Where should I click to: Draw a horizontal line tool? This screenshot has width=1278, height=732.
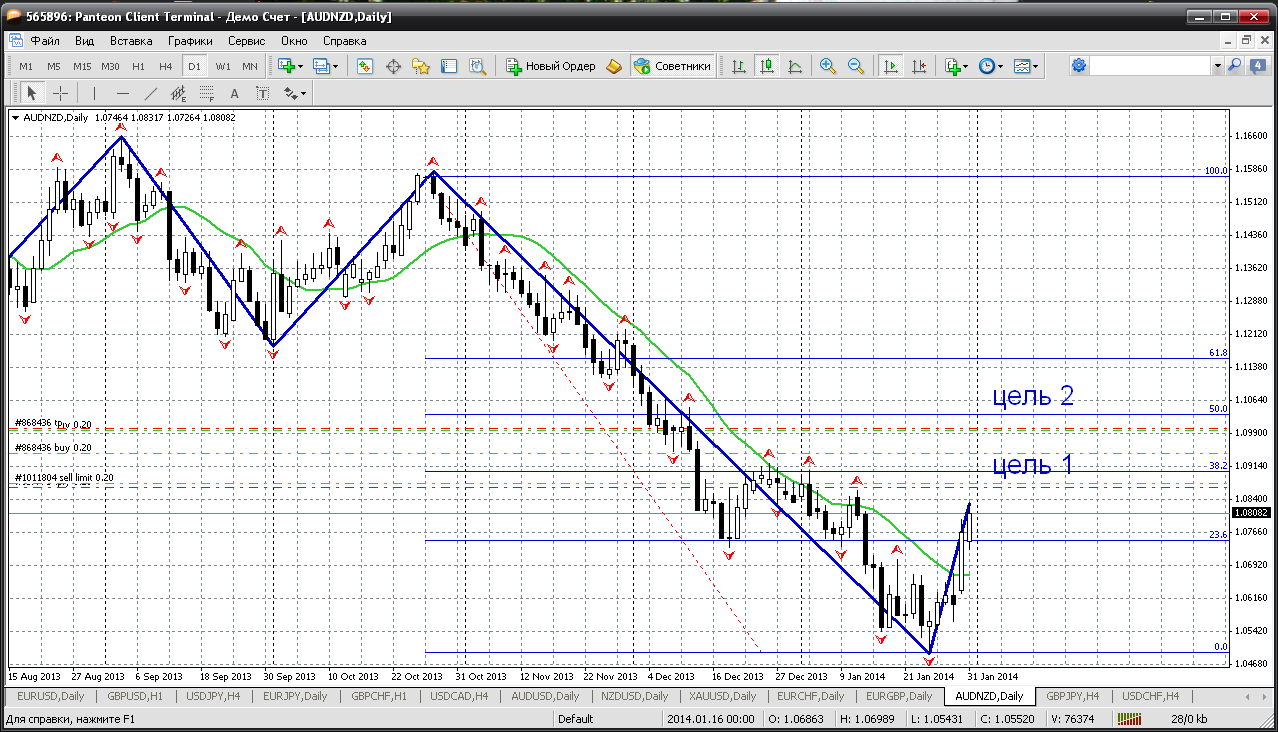tap(123, 93)
